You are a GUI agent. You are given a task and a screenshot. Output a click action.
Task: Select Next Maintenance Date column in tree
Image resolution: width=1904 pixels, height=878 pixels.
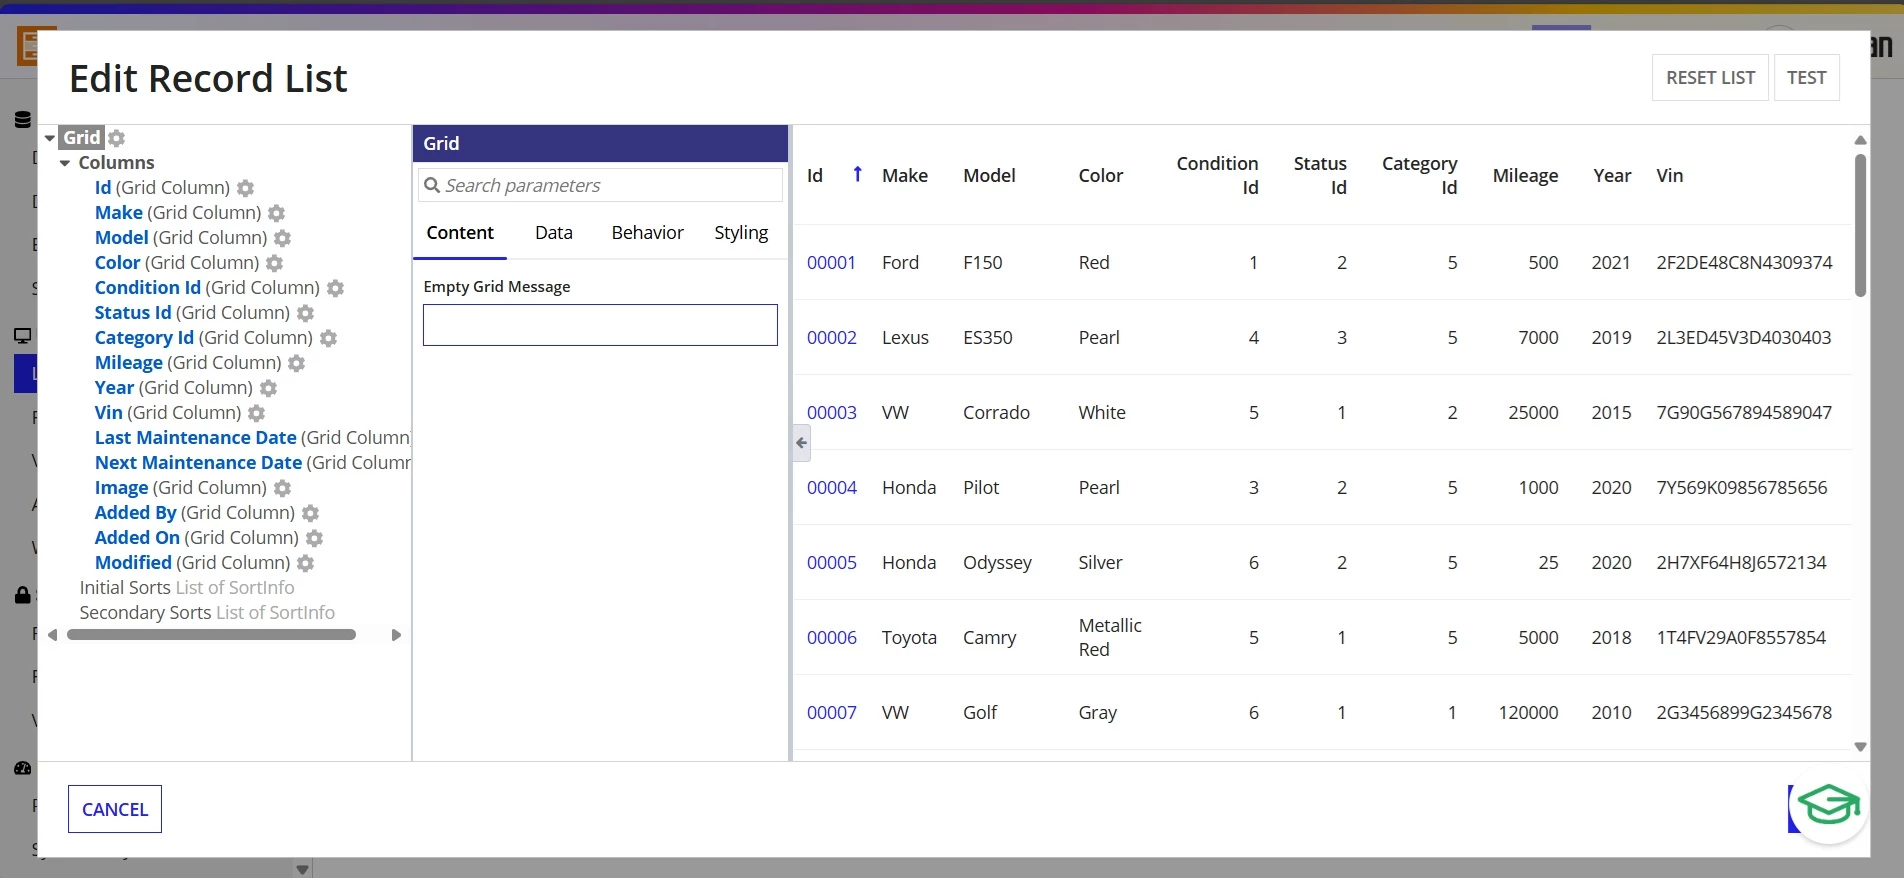click(x=198, y=463)
